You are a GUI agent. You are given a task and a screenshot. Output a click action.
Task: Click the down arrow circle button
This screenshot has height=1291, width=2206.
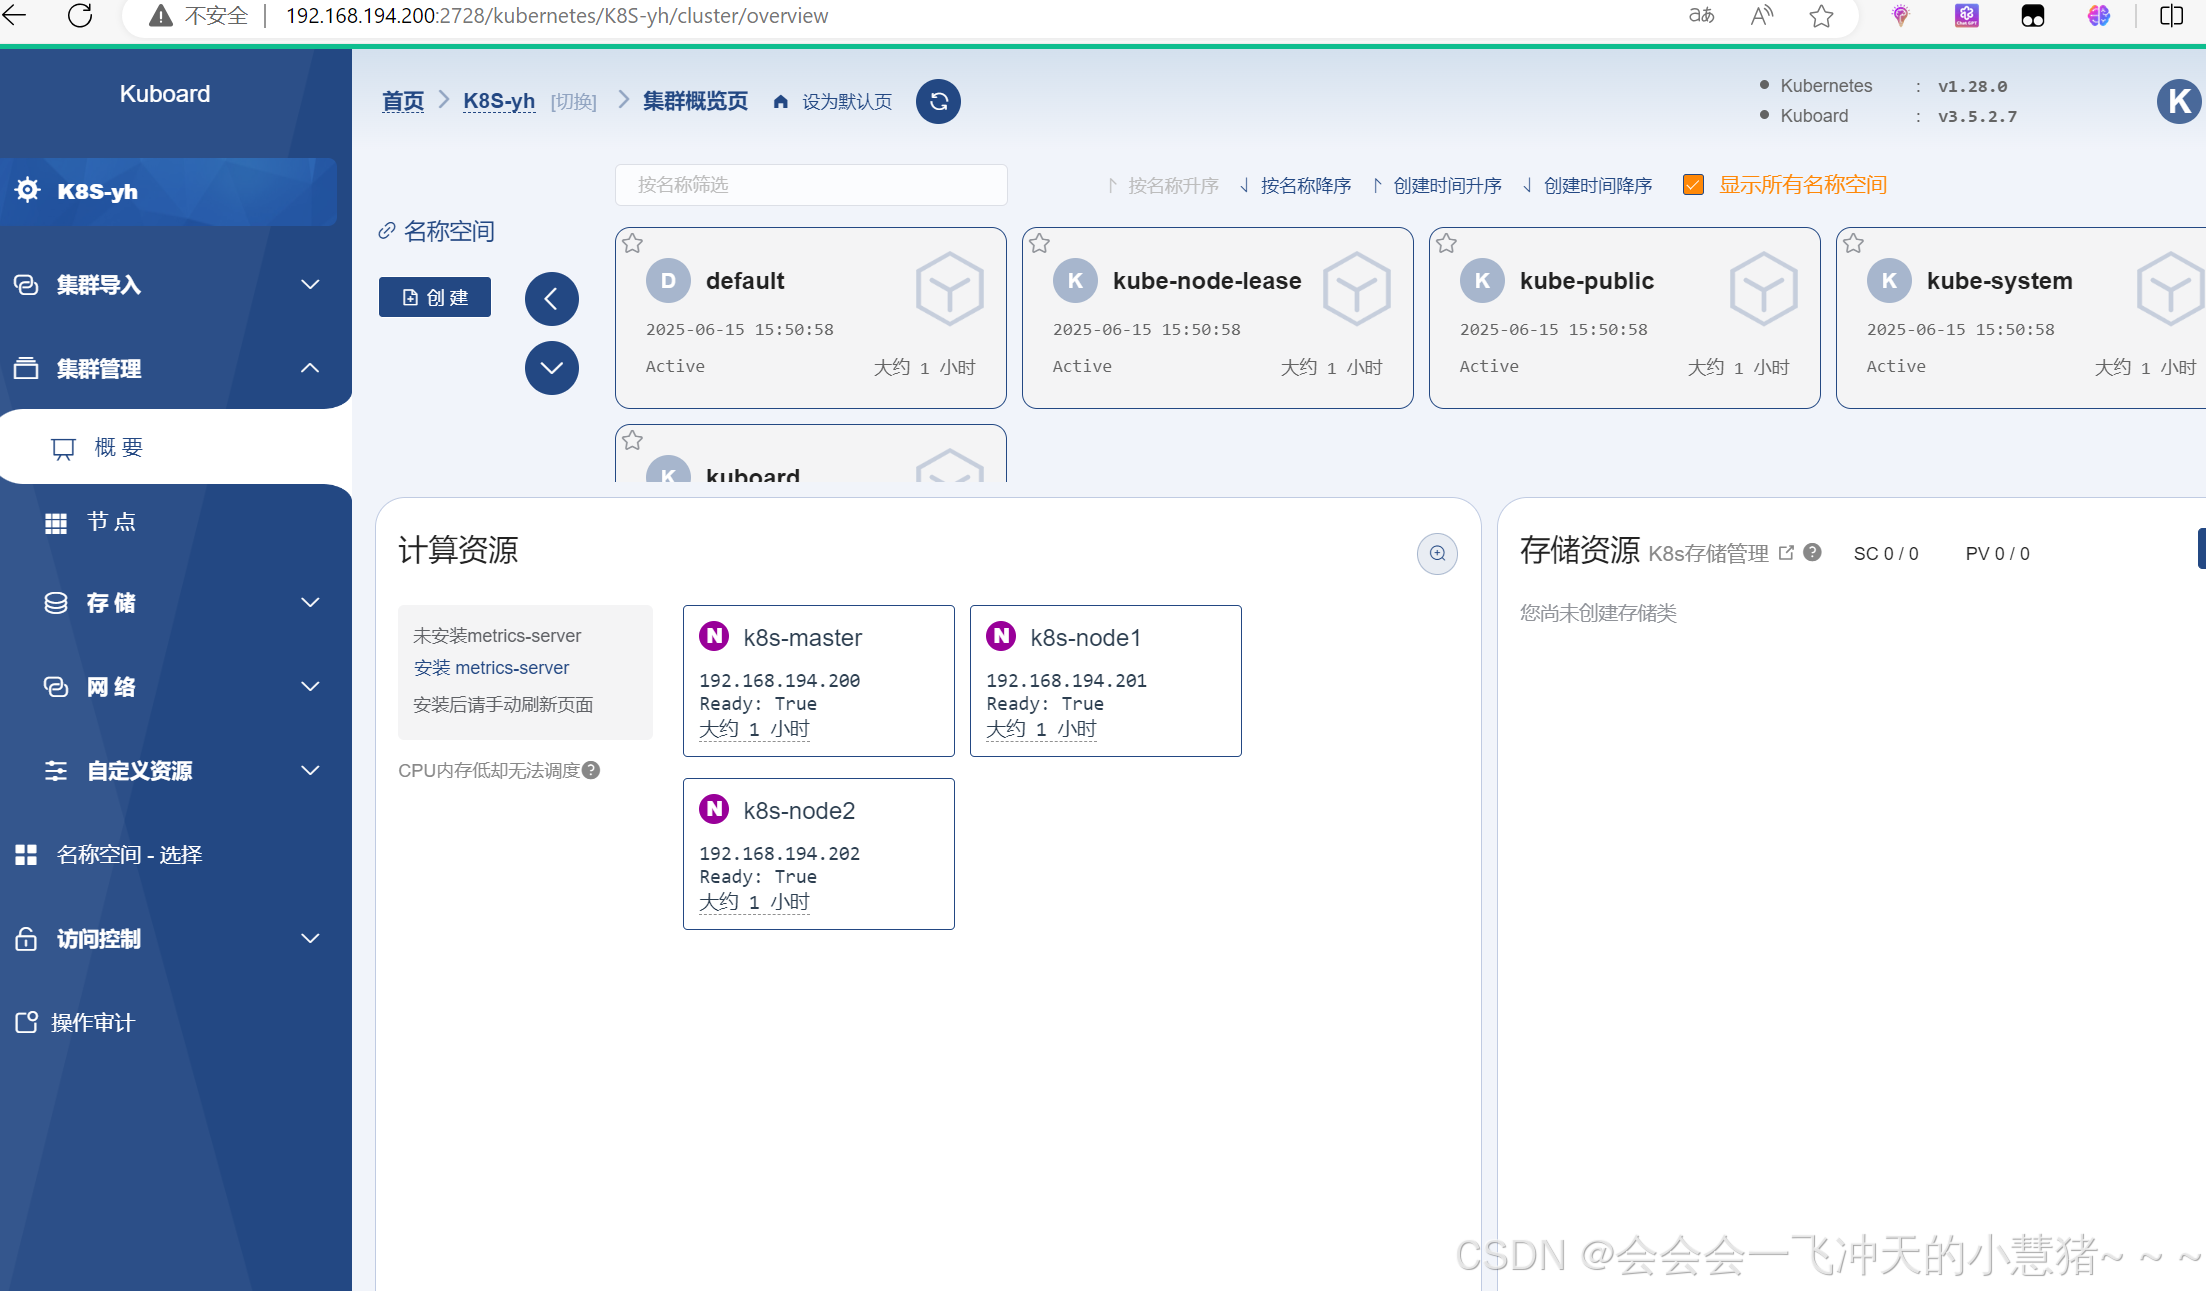click(x=551, y=367)
